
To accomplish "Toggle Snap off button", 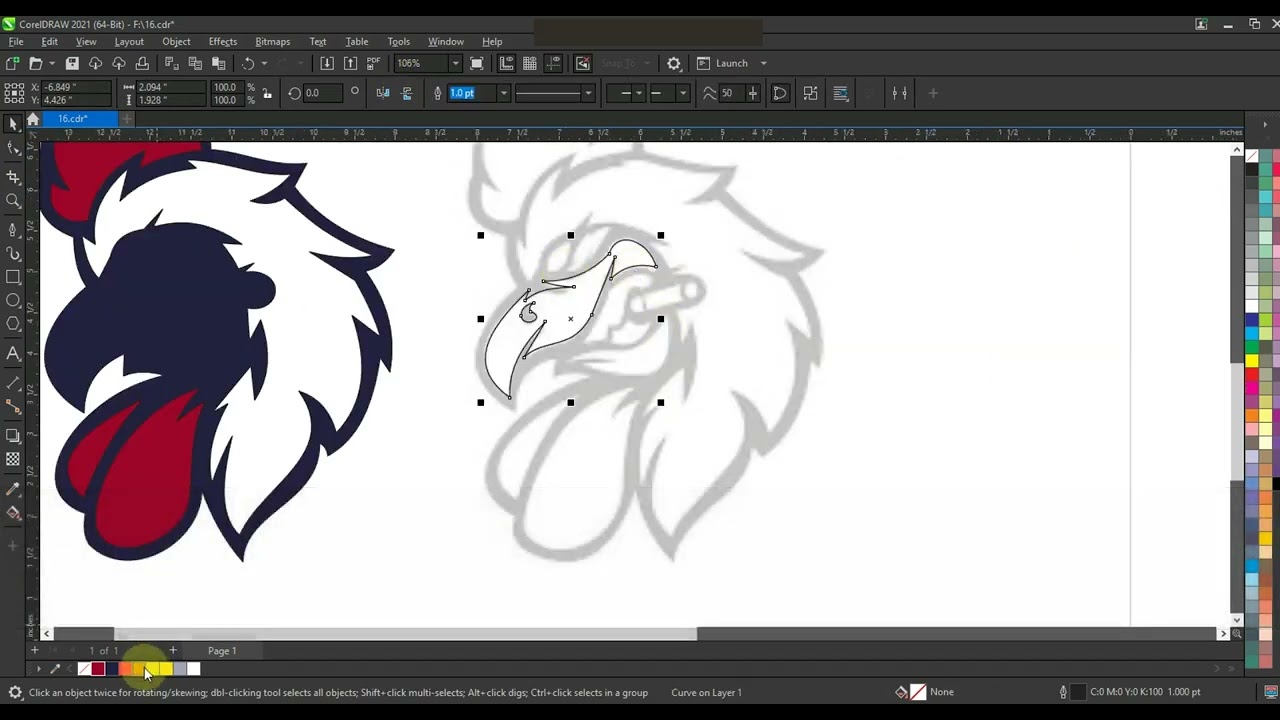I will [583, 63].
